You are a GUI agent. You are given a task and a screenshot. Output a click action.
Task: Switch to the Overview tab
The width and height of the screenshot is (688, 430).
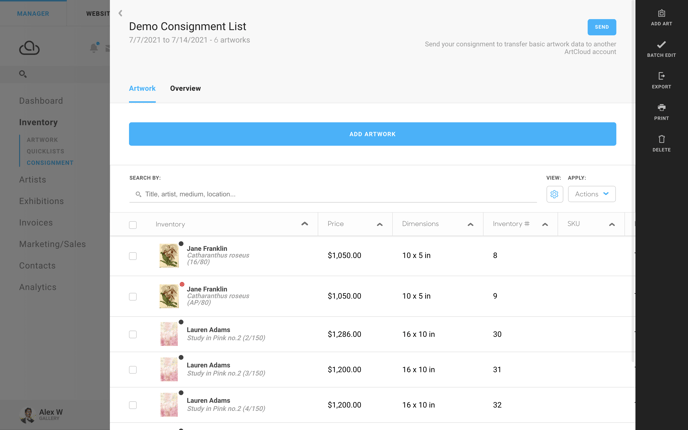click(x=185, y=88)
